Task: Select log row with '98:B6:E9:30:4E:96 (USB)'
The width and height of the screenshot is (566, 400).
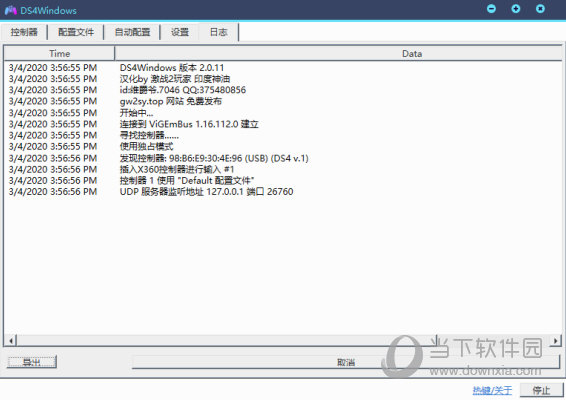Action: pyautogui.click(x=283, y=158)
